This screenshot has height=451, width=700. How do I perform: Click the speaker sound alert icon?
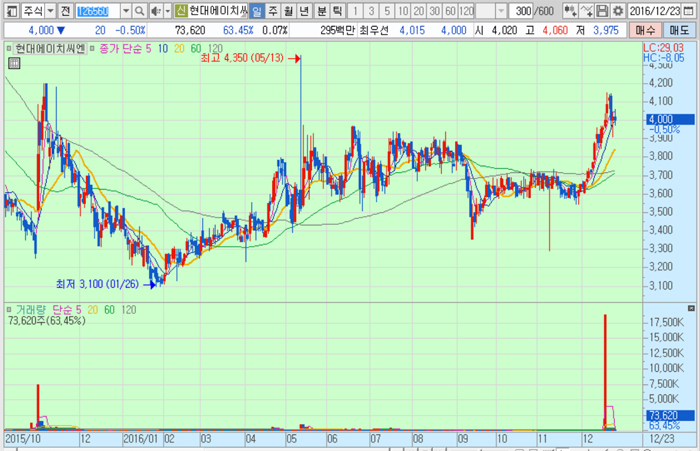tap(157, 10)
